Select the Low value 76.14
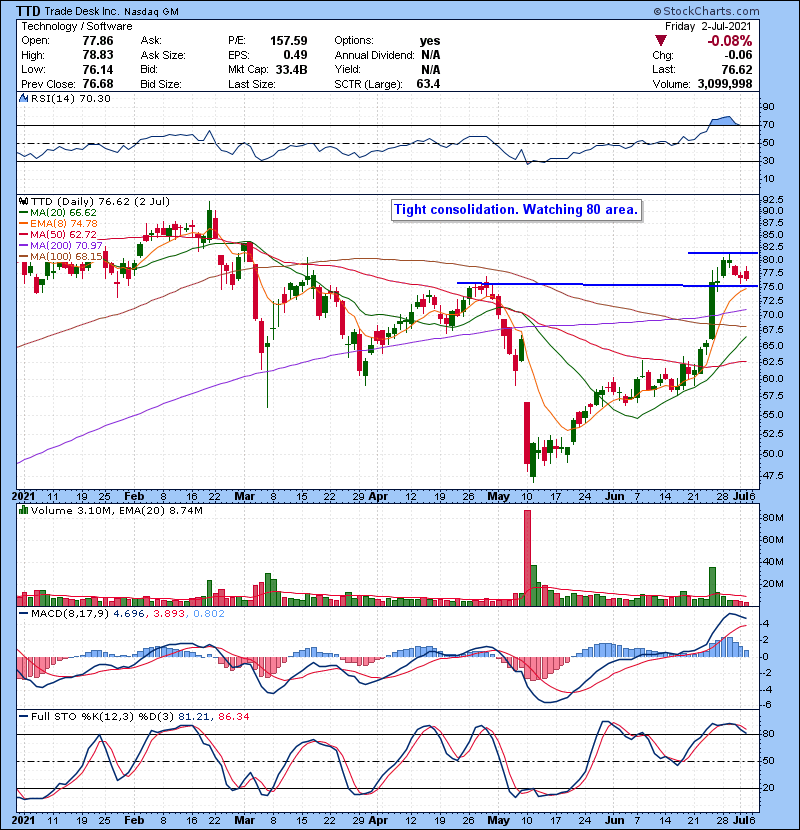This screenshot has width=800, height=830. point(97,69)
